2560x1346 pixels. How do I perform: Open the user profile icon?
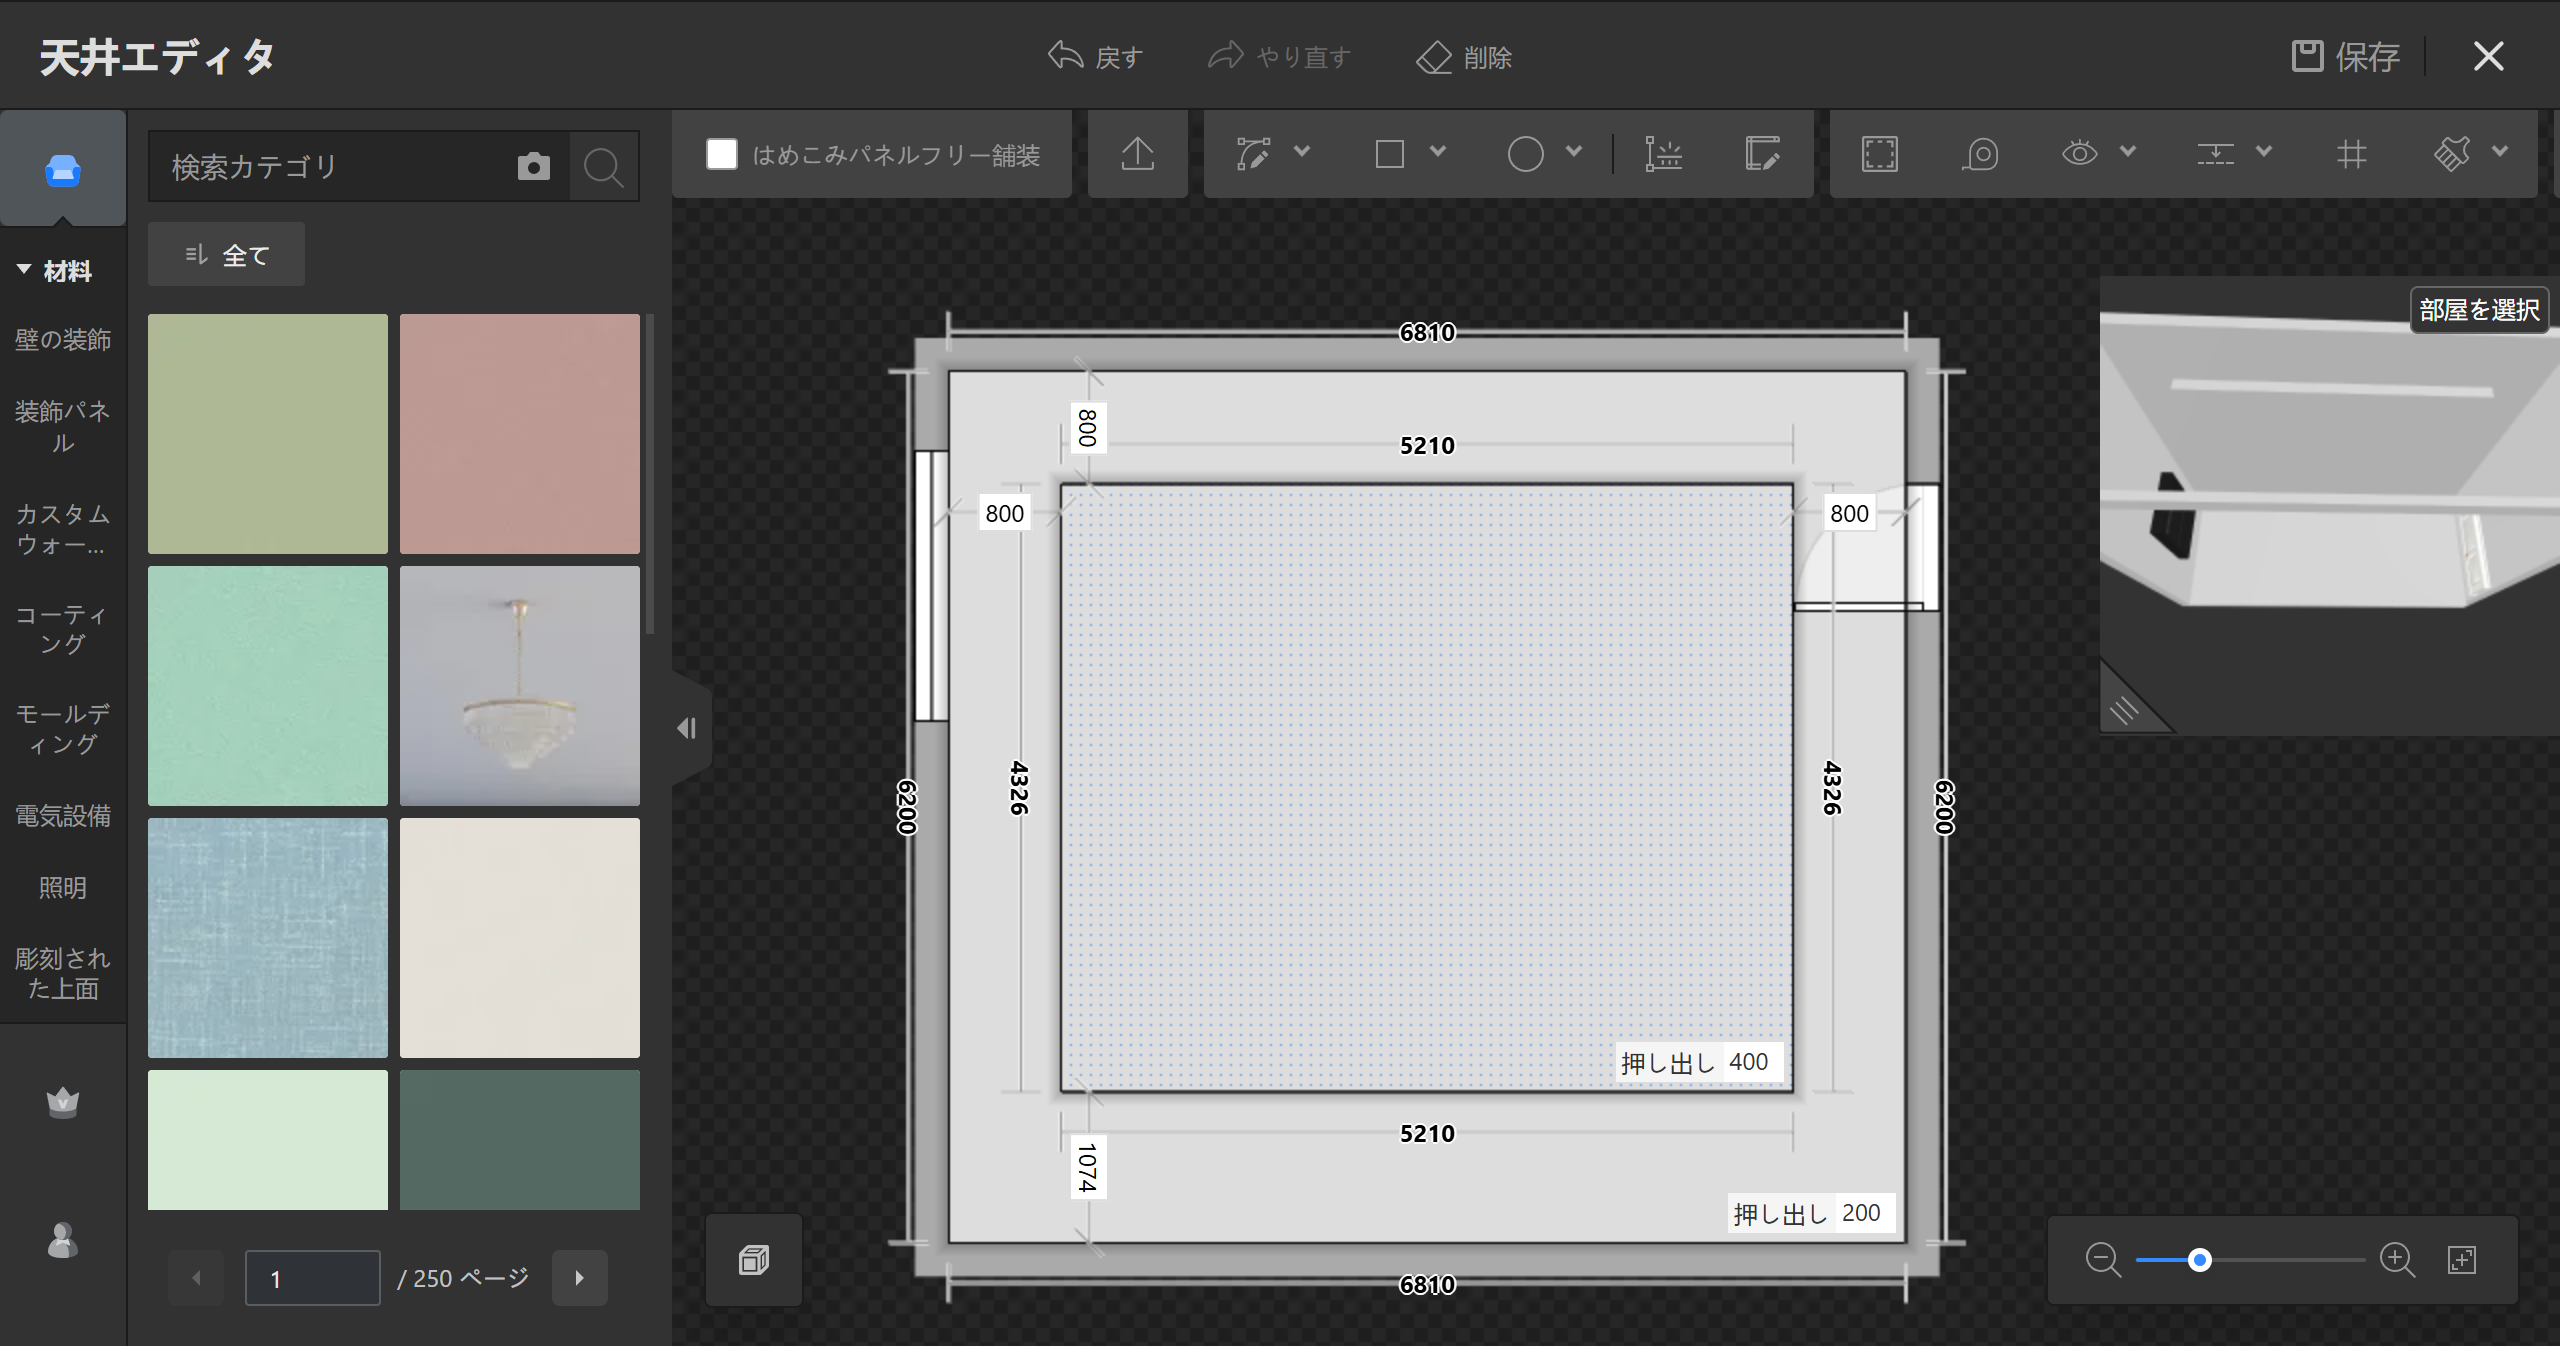point(63,1240)
